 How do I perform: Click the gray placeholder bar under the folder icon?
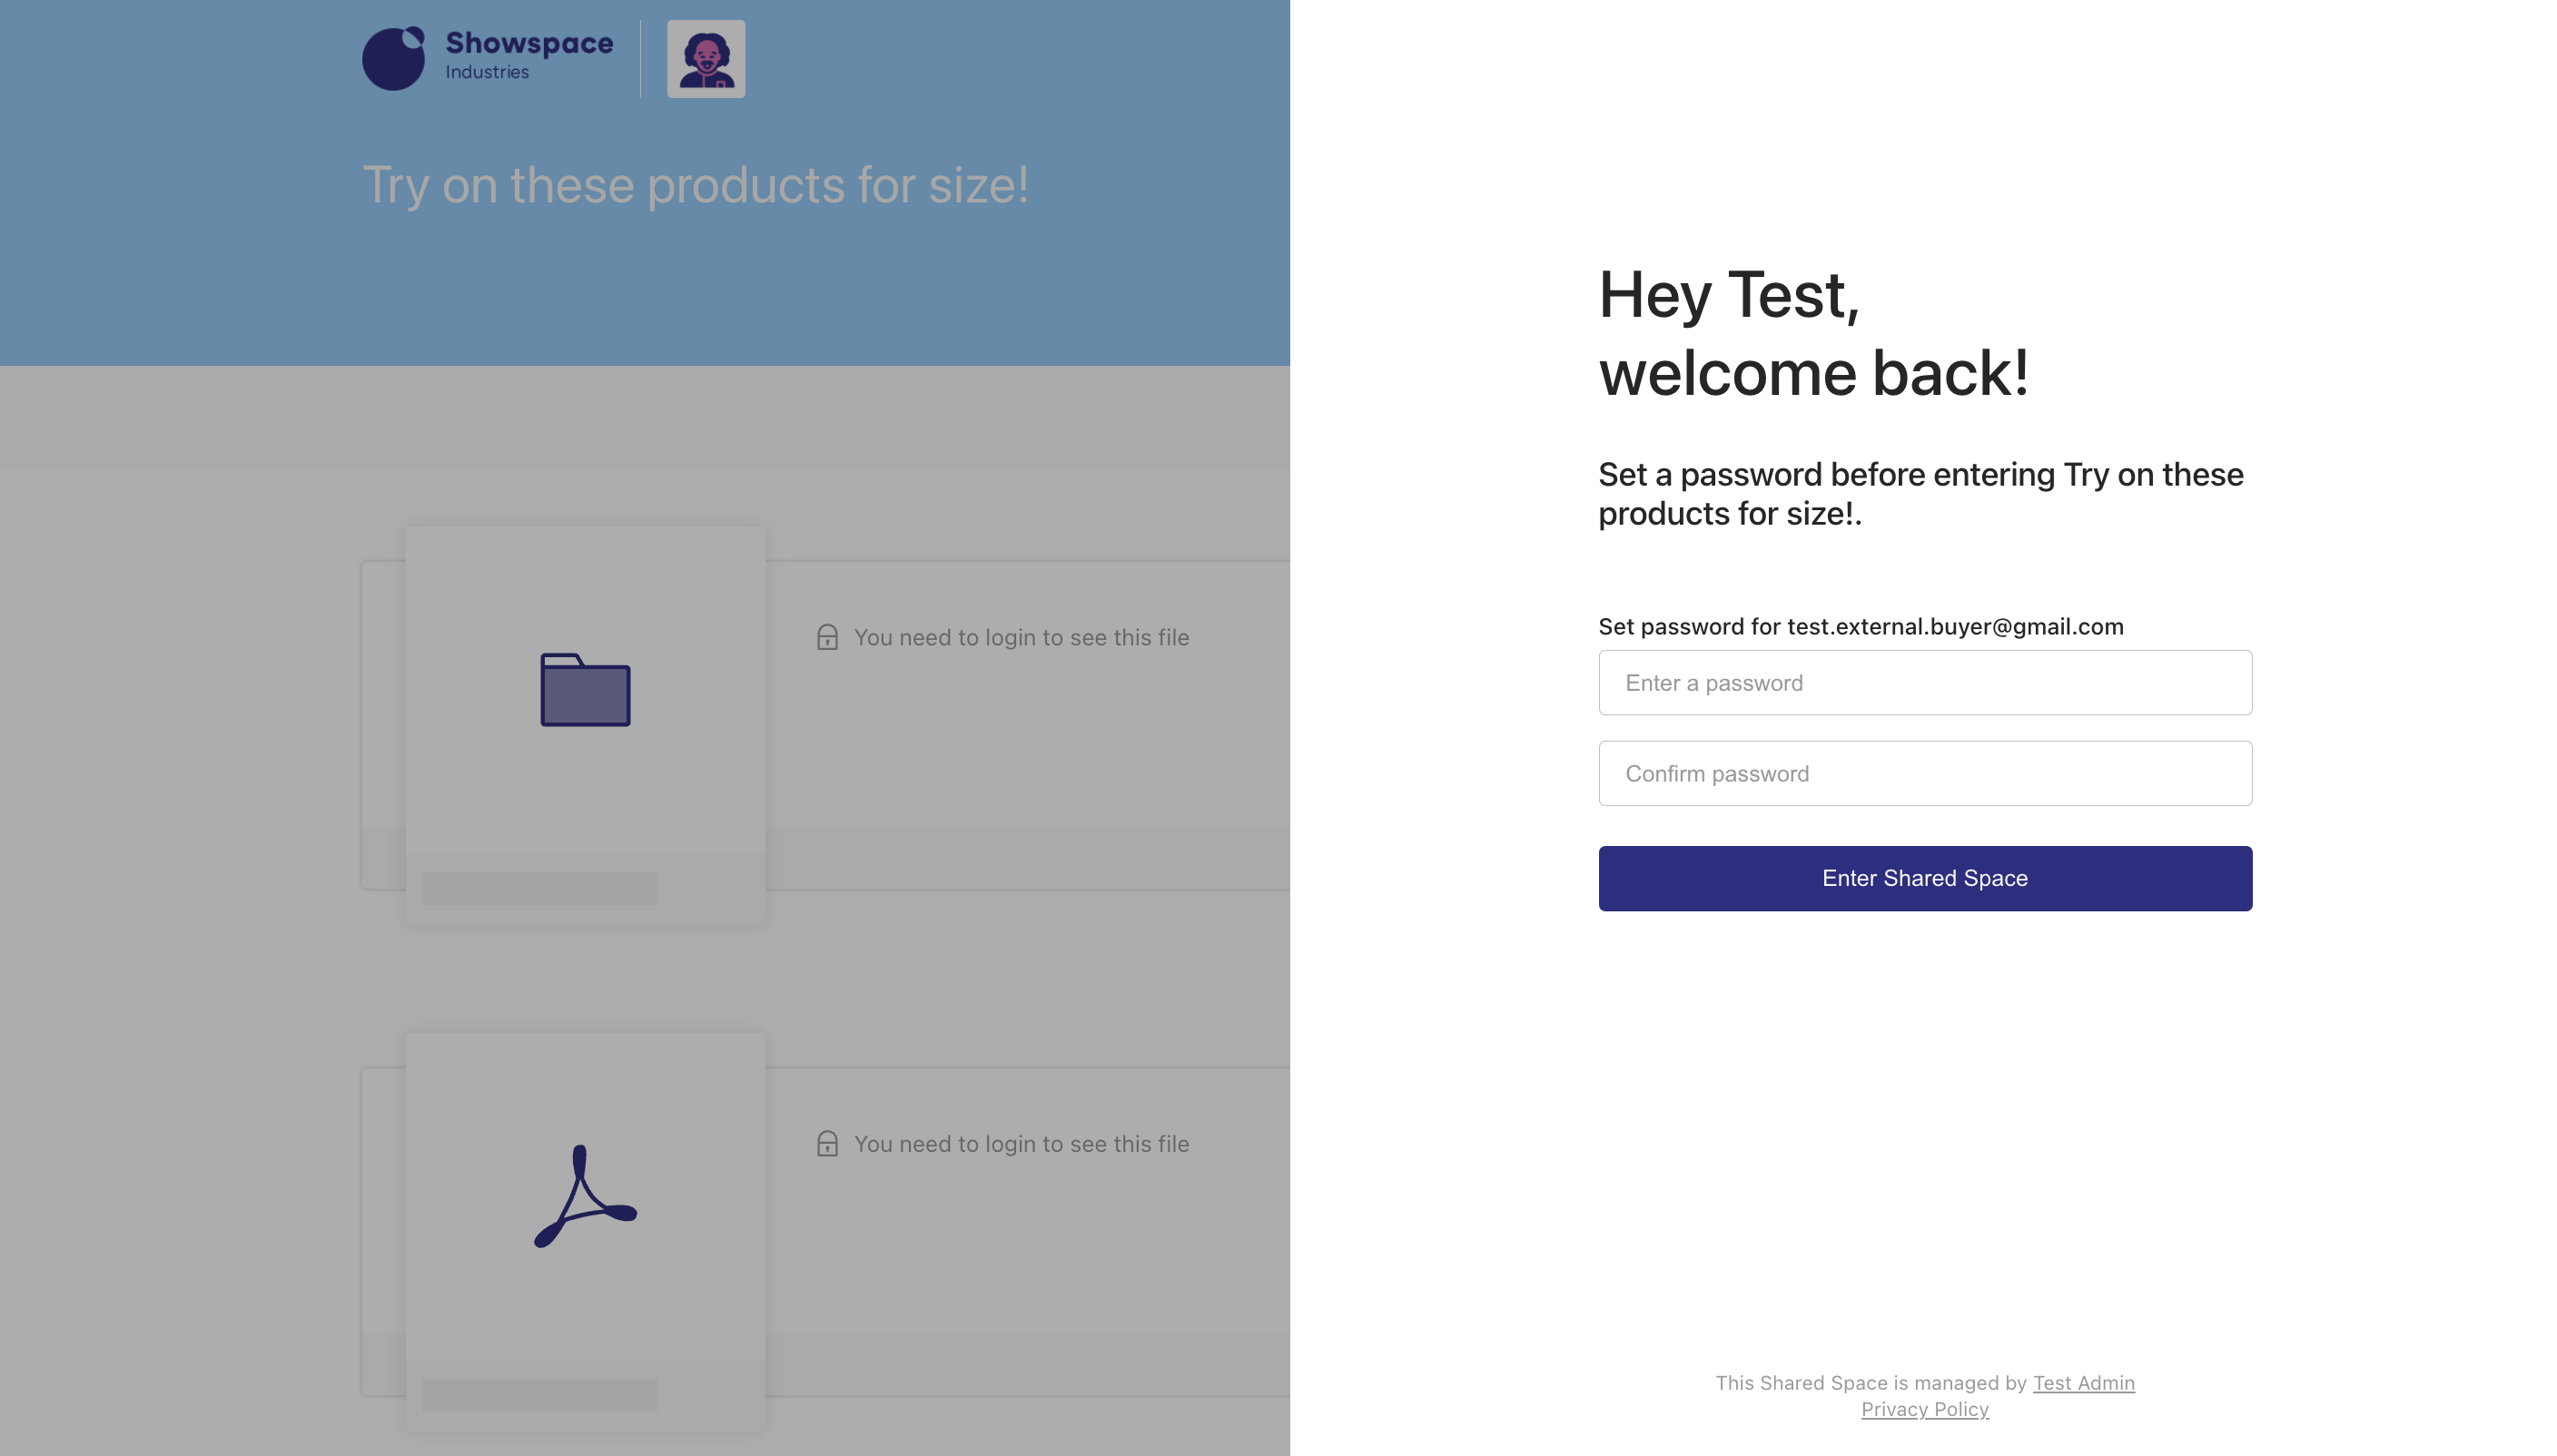pyautogui.click(x=539, y=888)
